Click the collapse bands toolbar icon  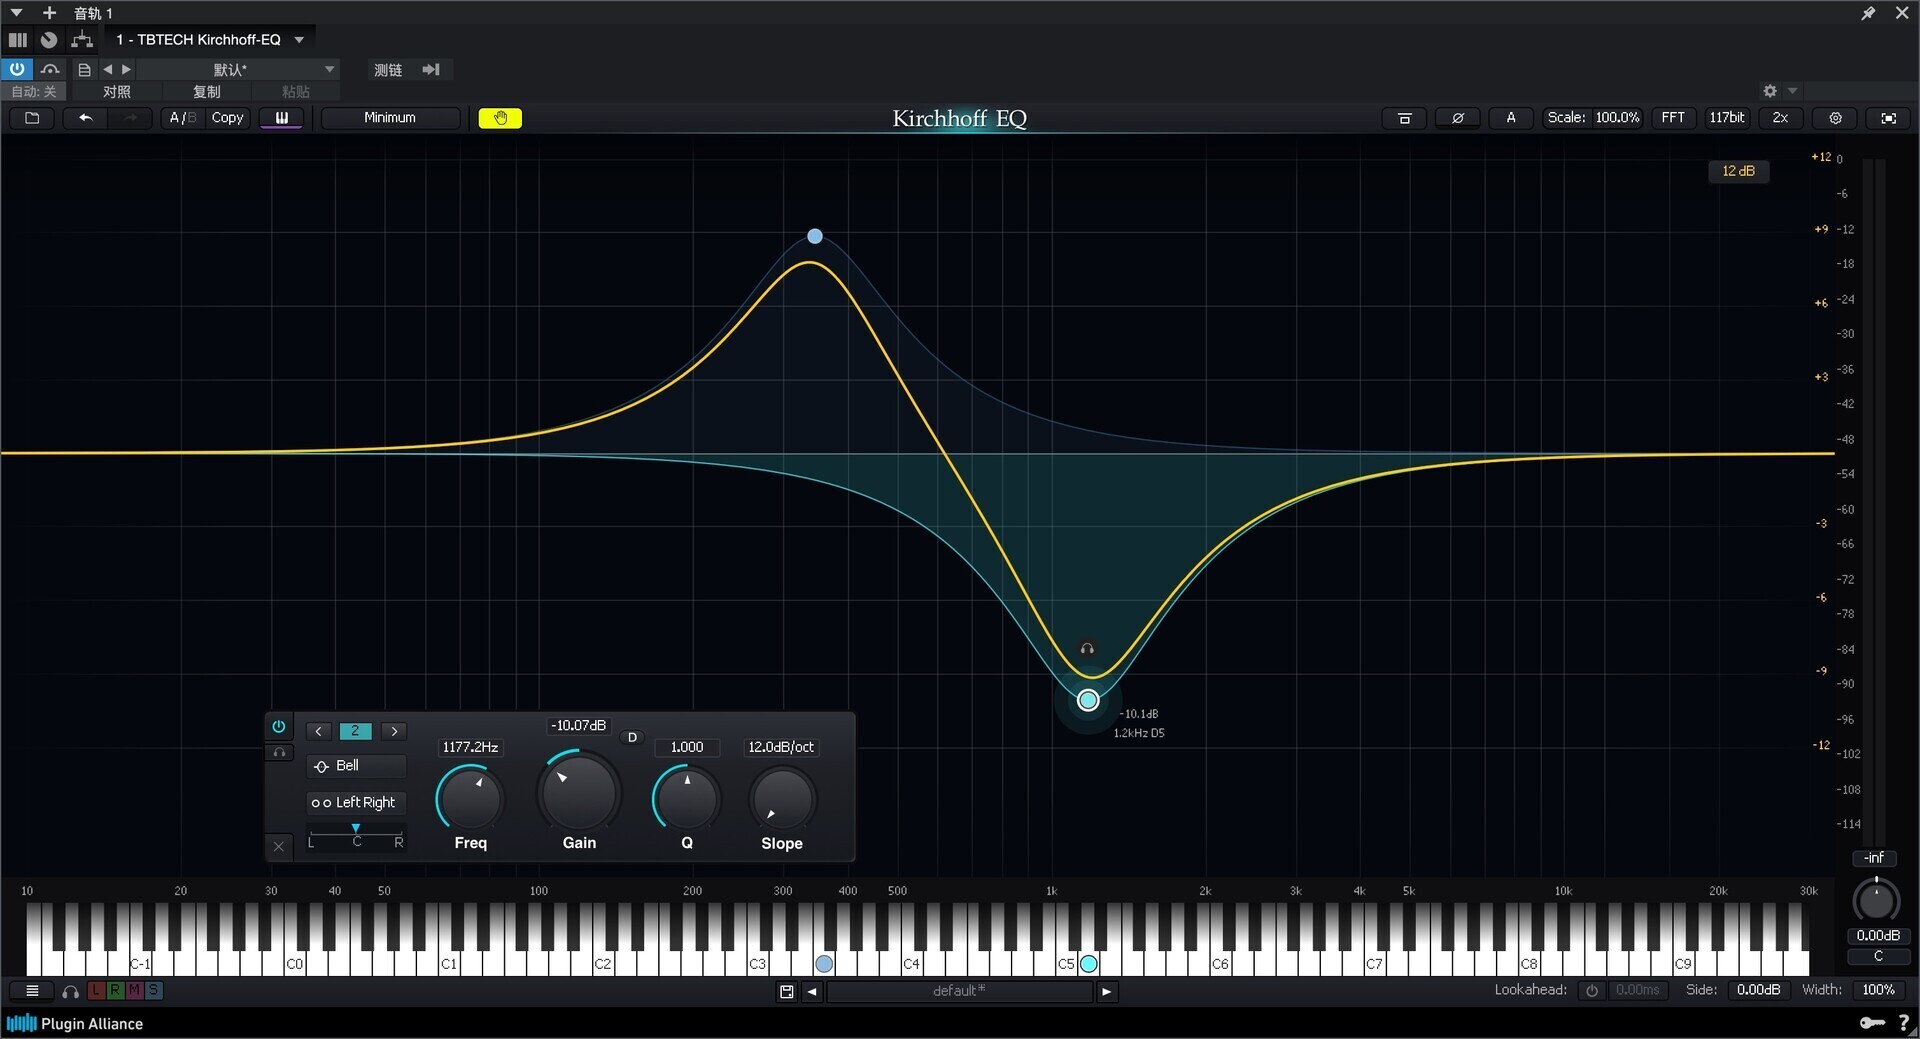1404,118
